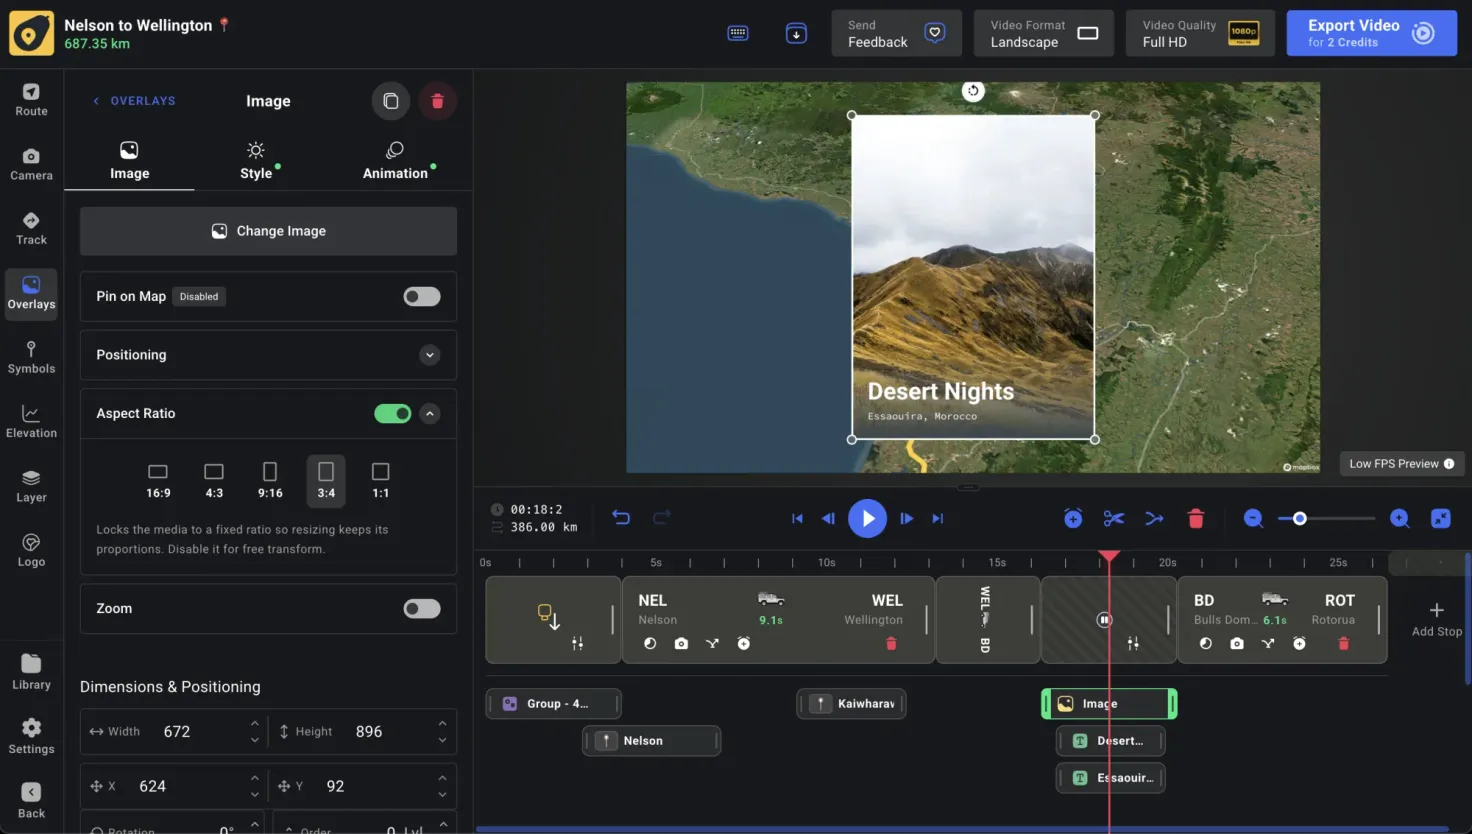Screen dimensions: 1472x834
Task: Click the save/download project icon in header
Action: [x=796, y=33]
